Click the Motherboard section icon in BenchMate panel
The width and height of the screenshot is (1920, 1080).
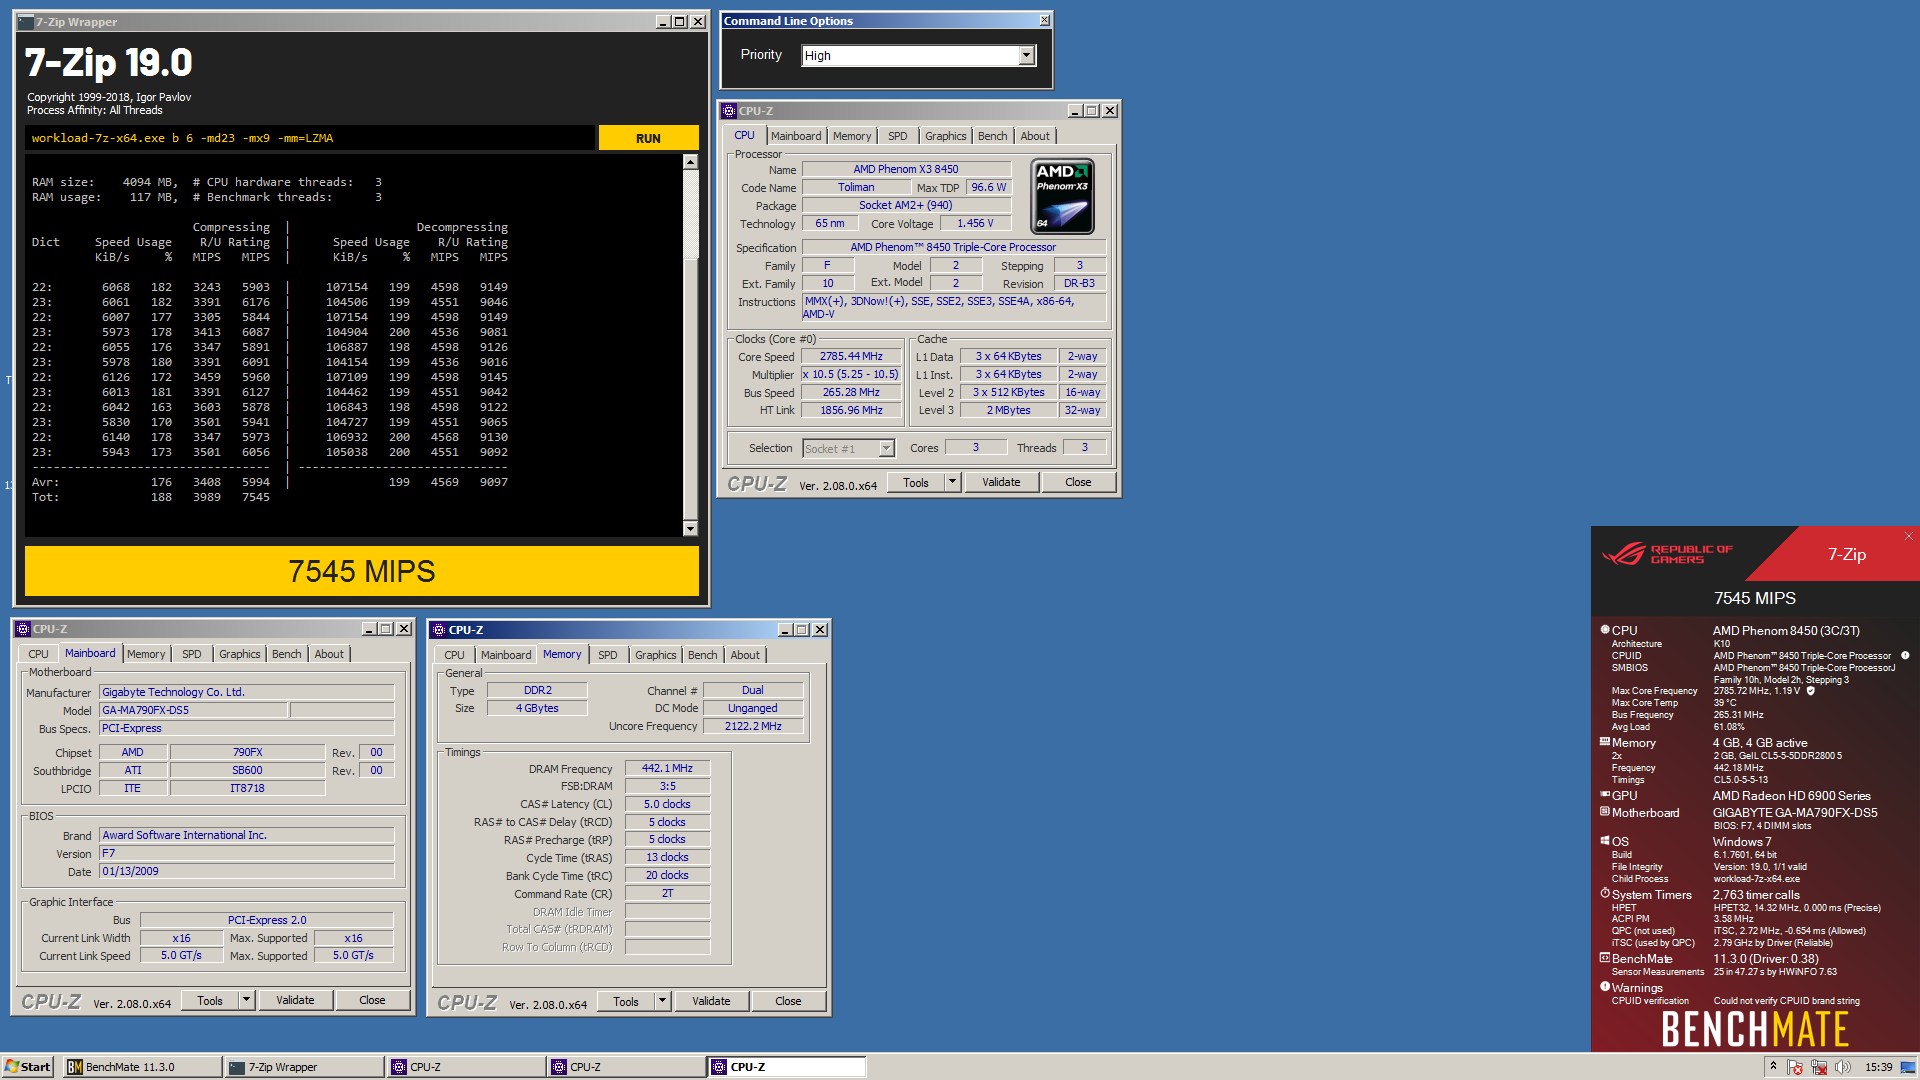[x=1605, y=812]
